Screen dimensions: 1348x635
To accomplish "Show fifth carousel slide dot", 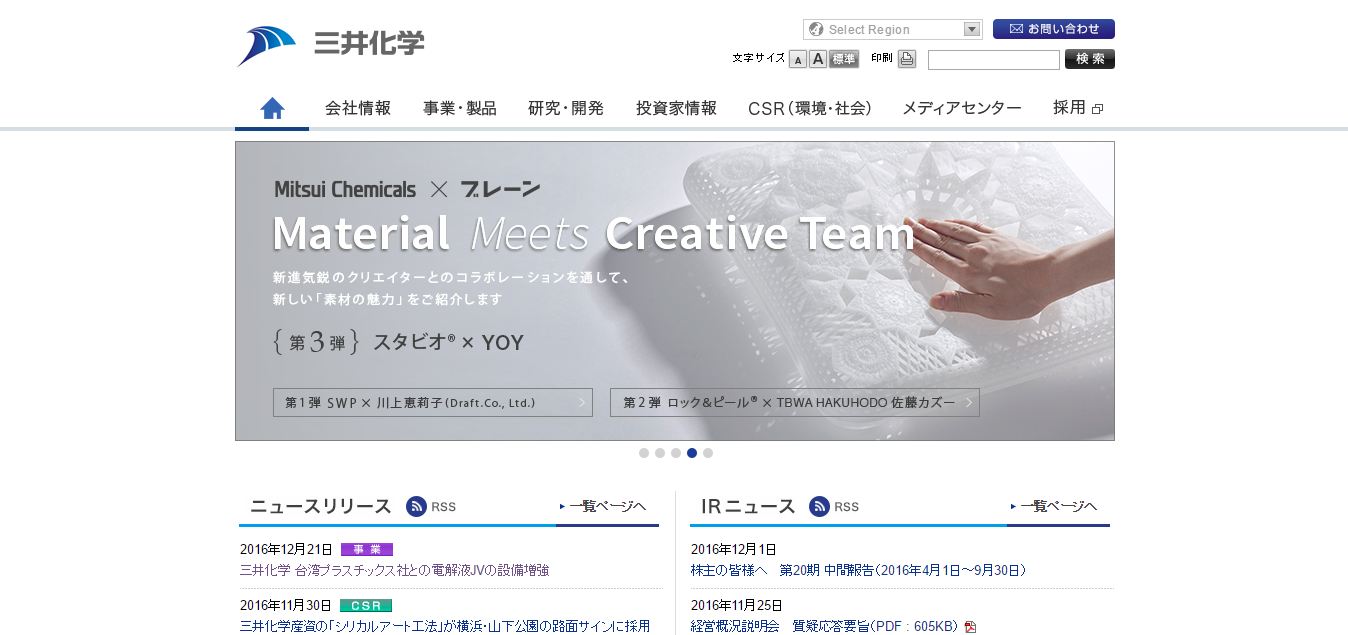I will pyautogui.click(x=708, y=453).
